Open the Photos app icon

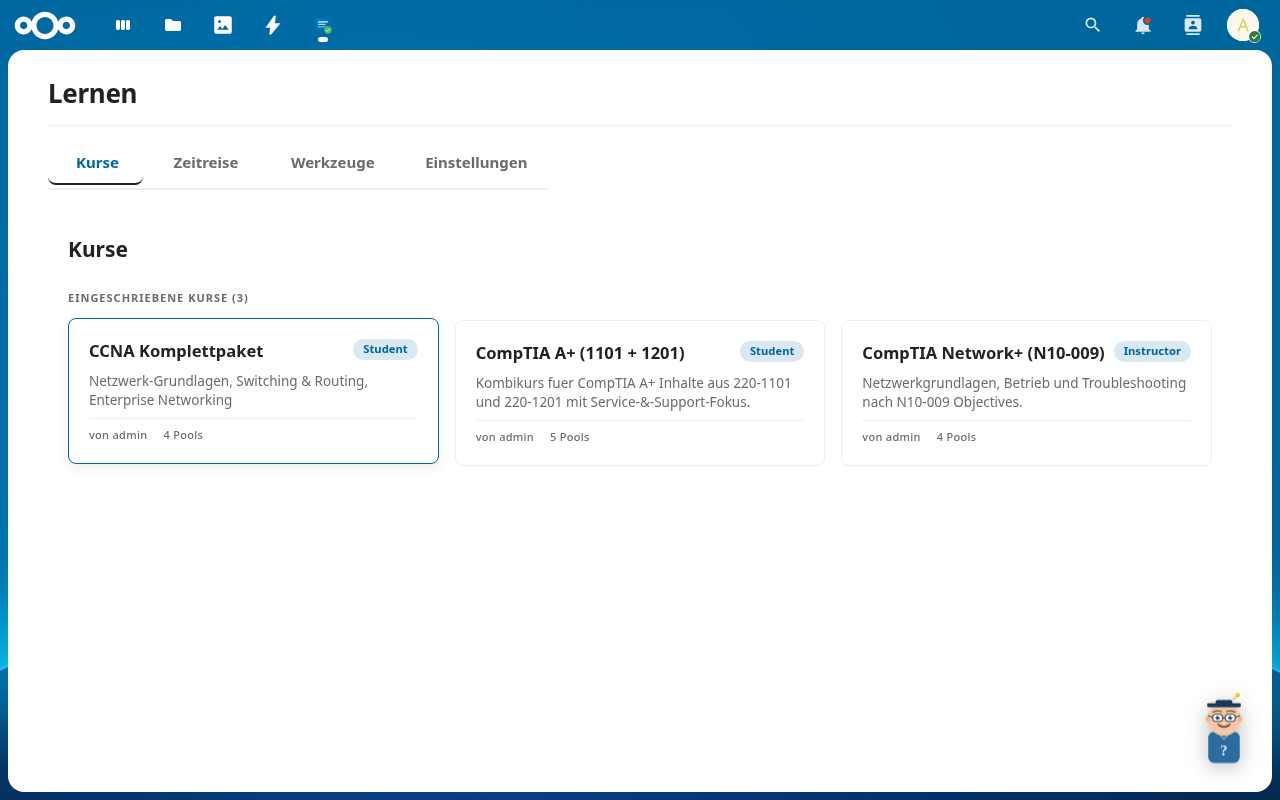pos(222,24)
